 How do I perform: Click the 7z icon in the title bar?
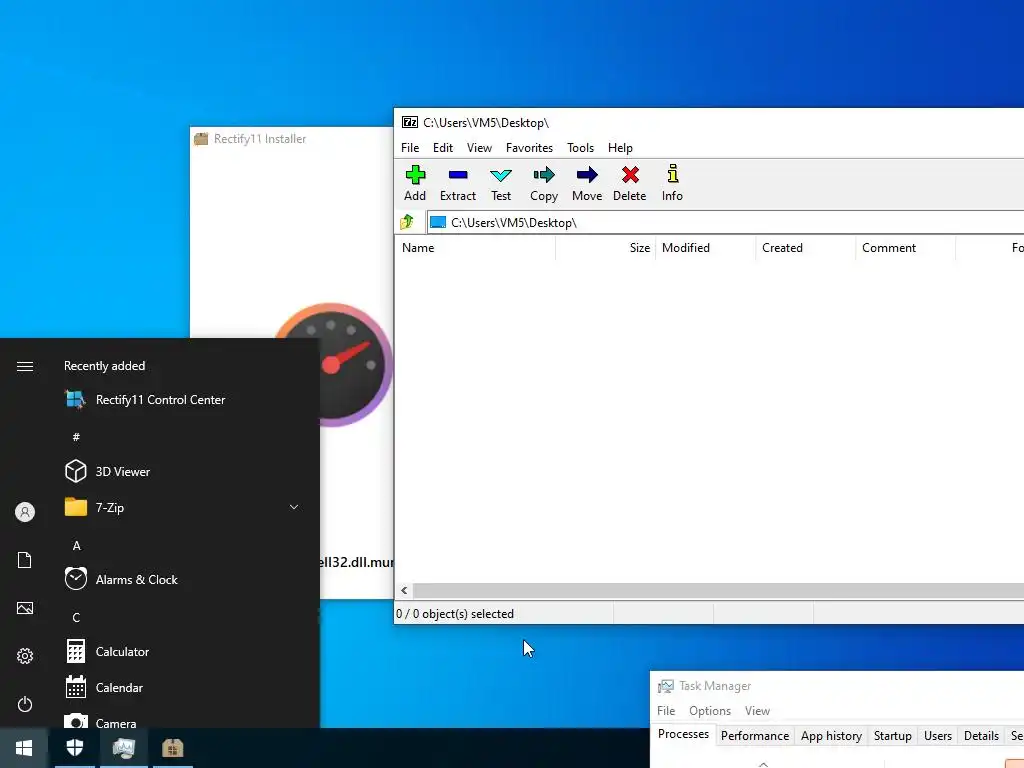[x=409, y=122]
